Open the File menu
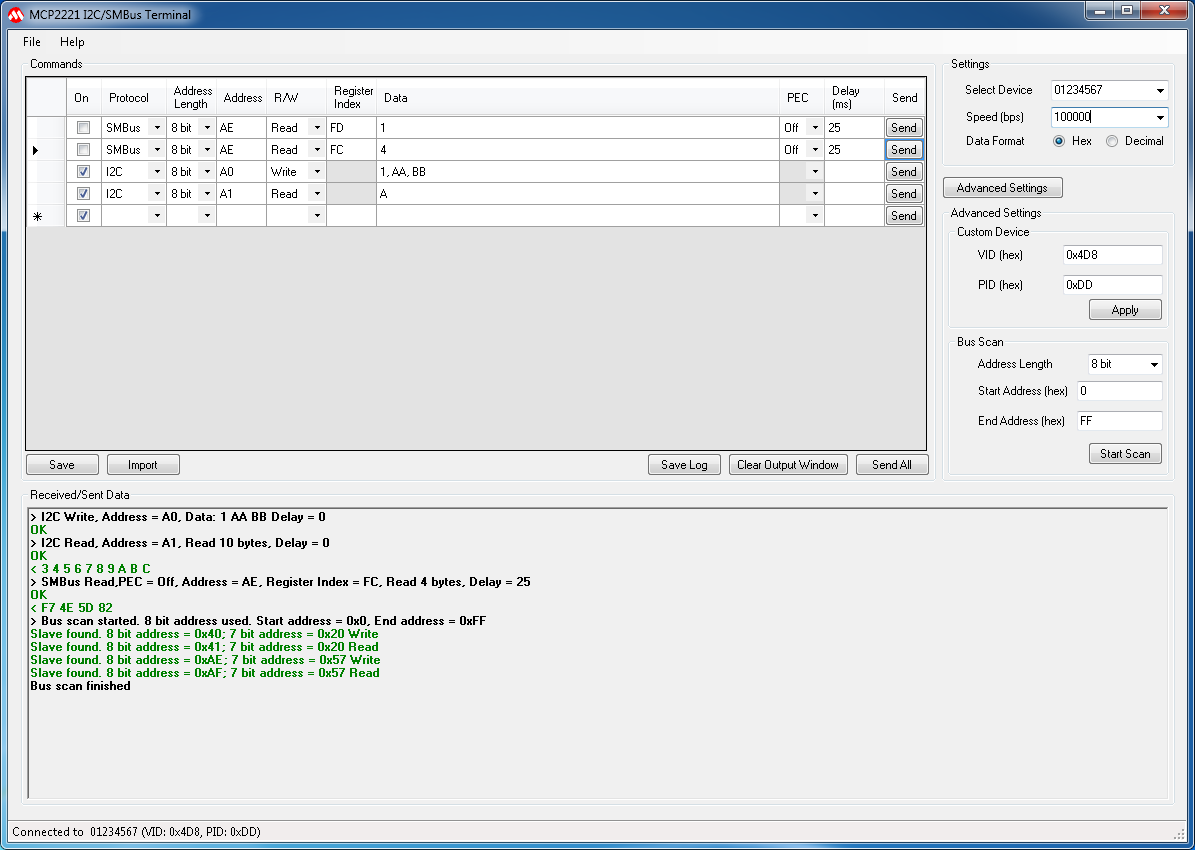1195x850 pixels. [32, 42]
